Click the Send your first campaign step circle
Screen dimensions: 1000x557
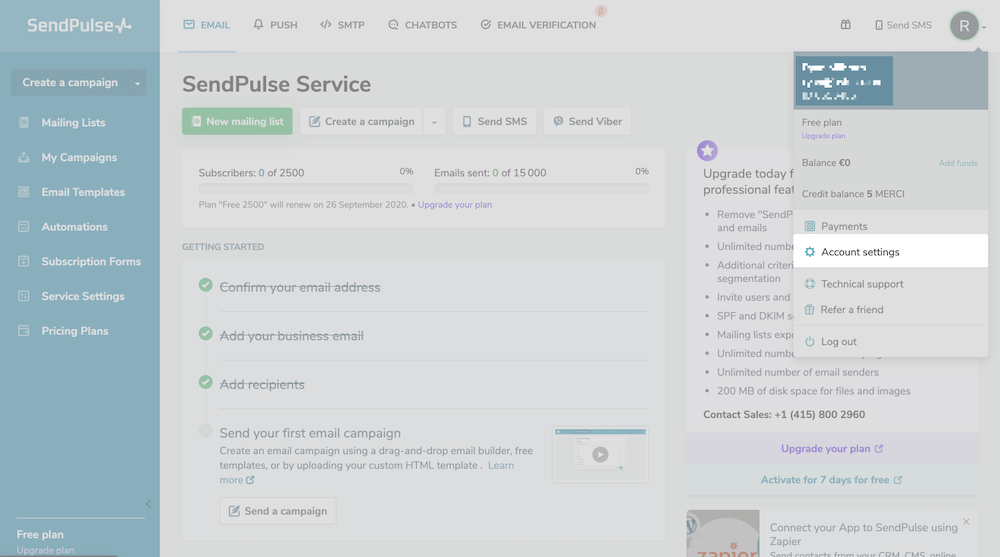[x=206, y=431]
